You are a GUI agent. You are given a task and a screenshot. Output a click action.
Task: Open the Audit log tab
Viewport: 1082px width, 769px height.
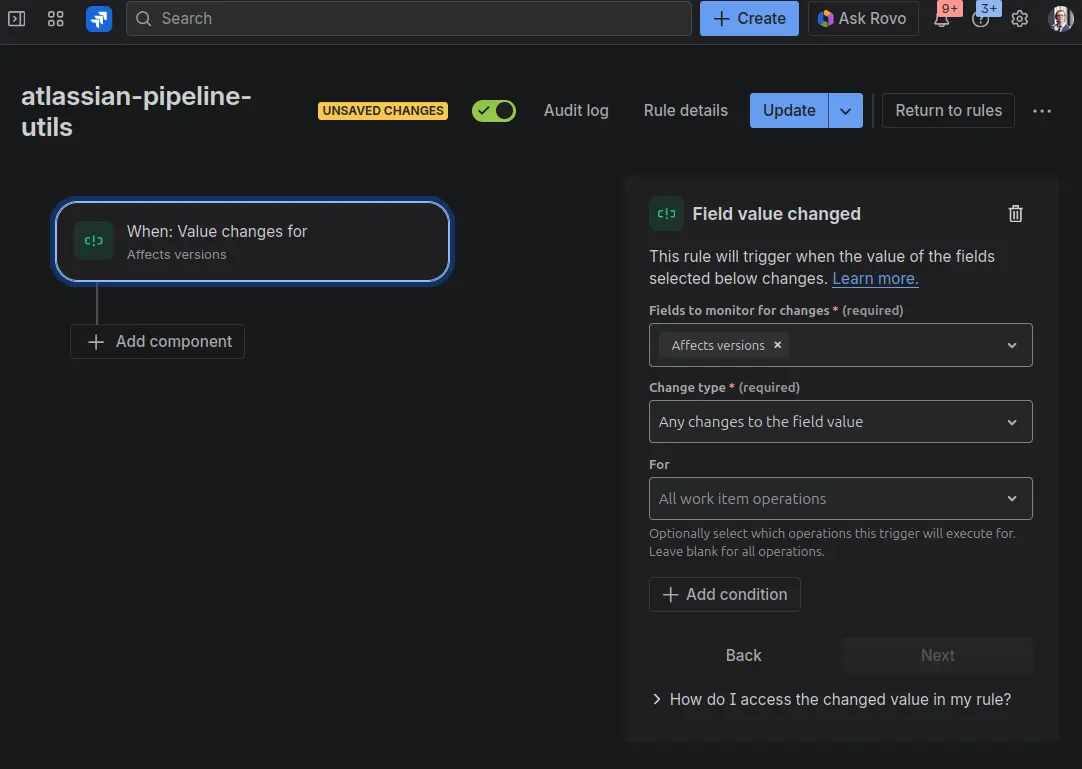576,111
